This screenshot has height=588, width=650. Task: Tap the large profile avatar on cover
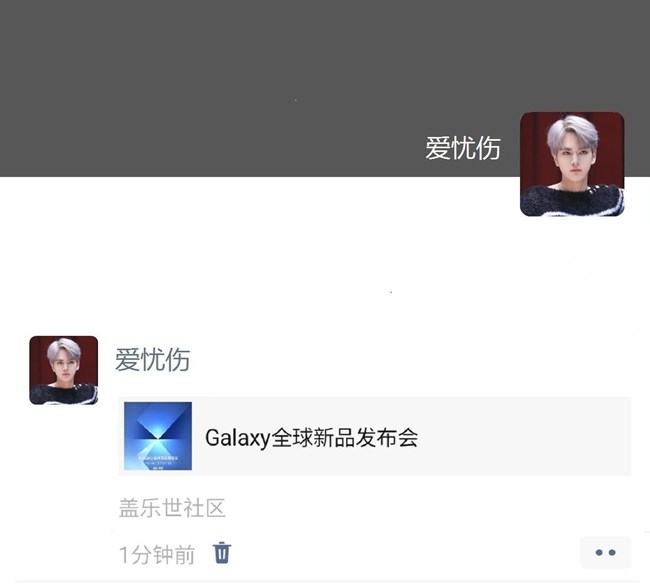(572, 164)
